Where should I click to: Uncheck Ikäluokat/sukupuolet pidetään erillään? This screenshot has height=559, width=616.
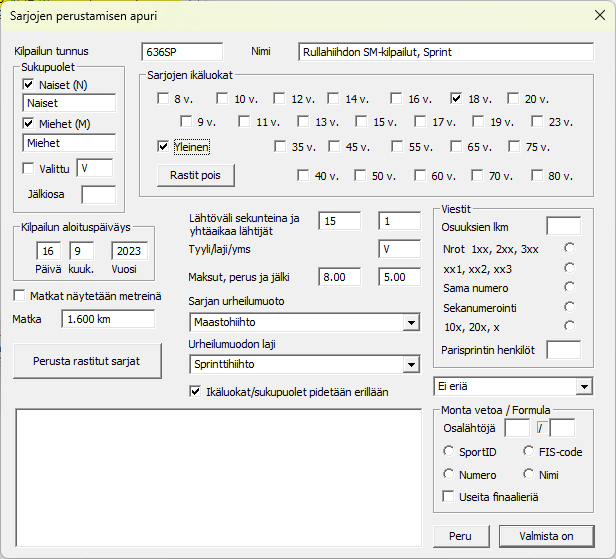pos(195,391)
